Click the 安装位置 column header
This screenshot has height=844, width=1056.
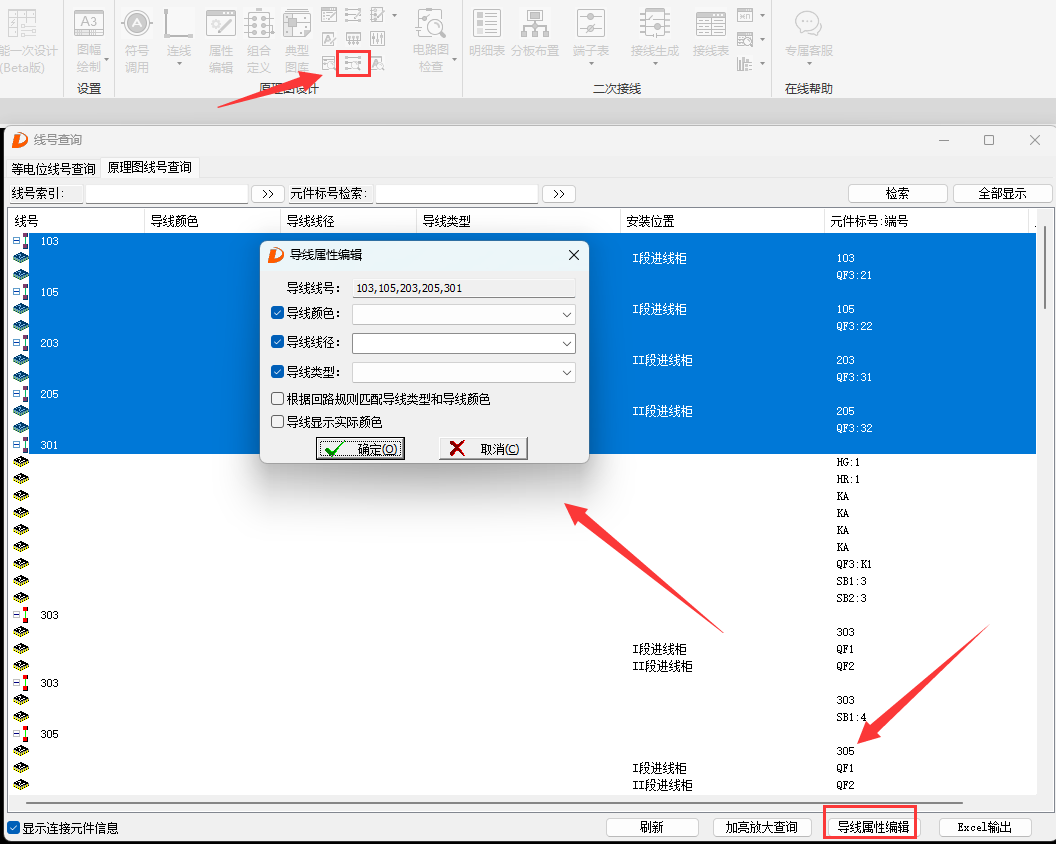tap(722, 221)
